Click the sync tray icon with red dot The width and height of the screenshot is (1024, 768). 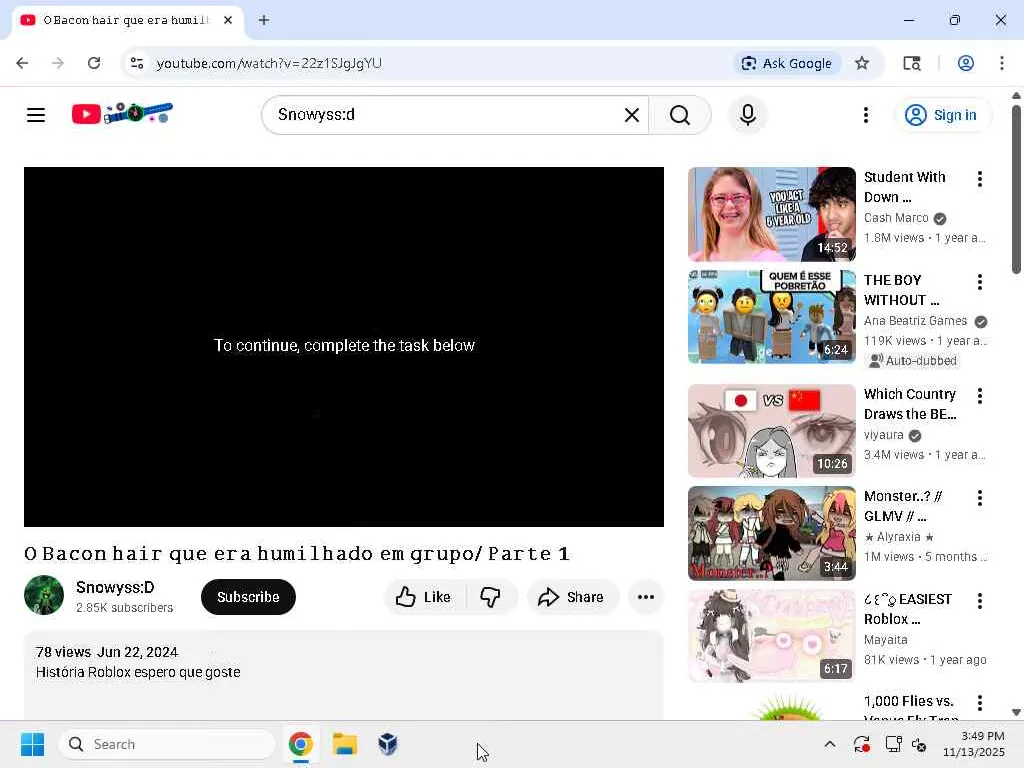pyautogui.click(x=861, y=744)
